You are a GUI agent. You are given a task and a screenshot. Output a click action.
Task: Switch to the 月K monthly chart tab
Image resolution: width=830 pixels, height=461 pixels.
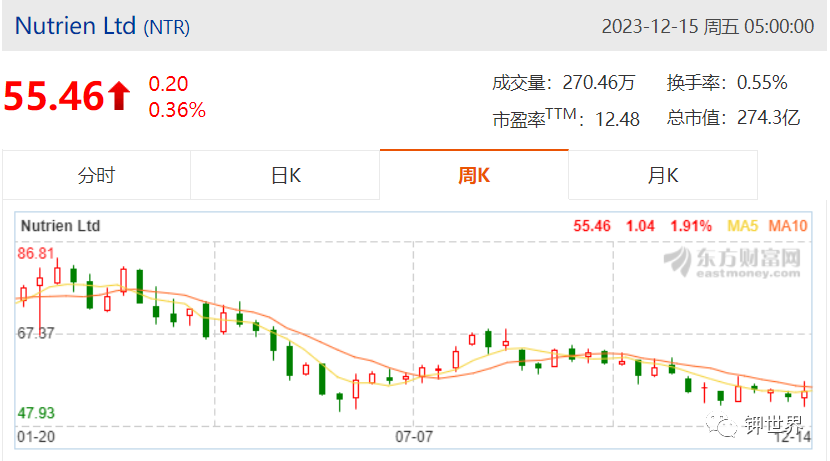[x=663, y=175]
